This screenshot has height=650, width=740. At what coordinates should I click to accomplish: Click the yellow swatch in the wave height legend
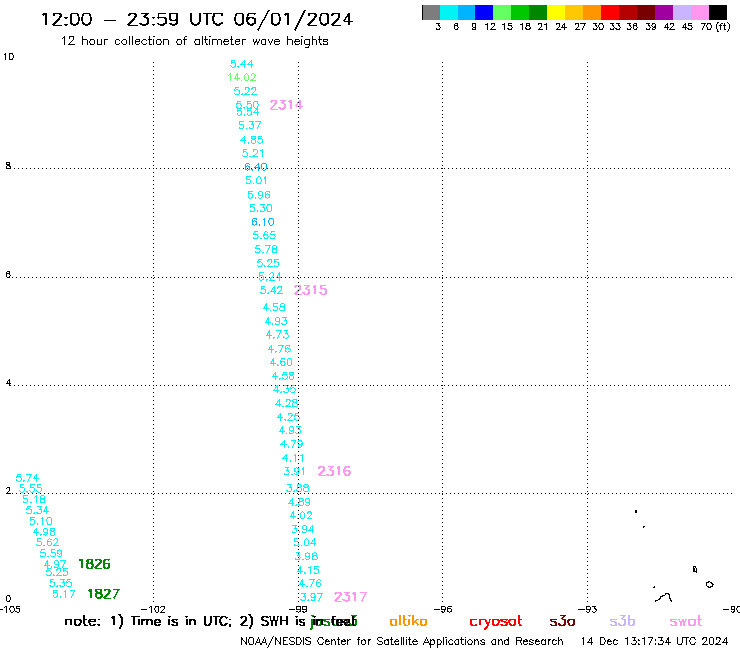(556, 12)
